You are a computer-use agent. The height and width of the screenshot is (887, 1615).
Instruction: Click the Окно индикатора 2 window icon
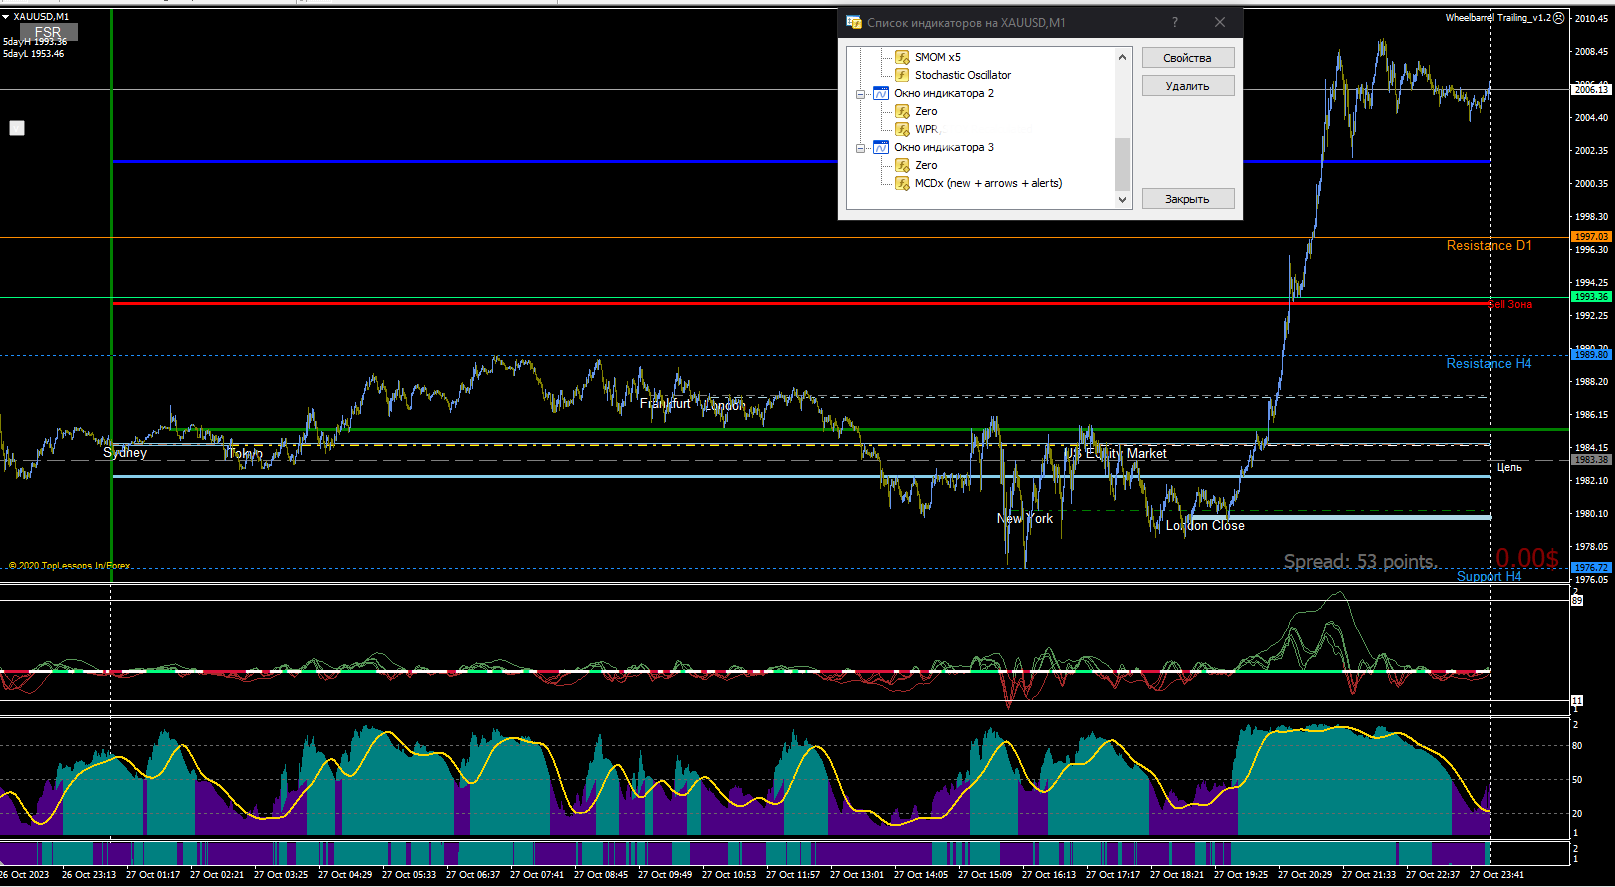pyautogui.click(x=881, y=93)
